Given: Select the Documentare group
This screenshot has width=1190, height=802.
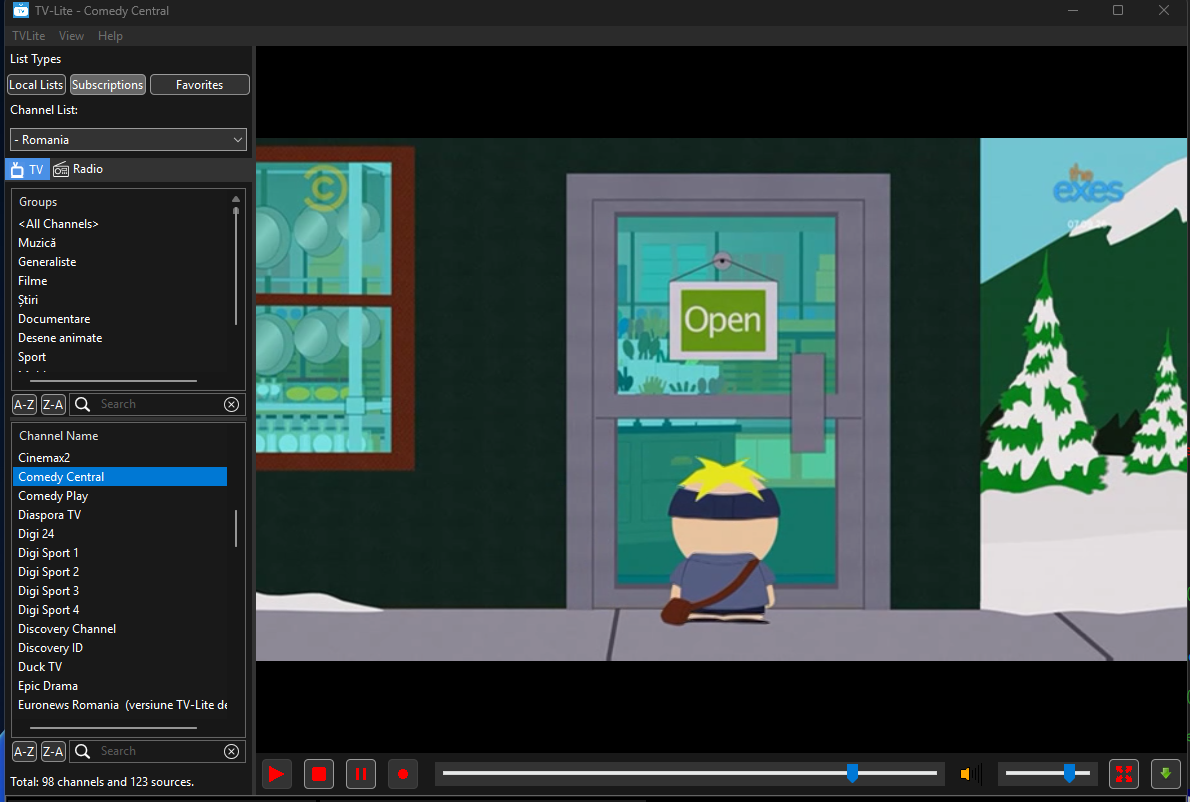Looking at the screenshot, I should [x=54, y=319].
